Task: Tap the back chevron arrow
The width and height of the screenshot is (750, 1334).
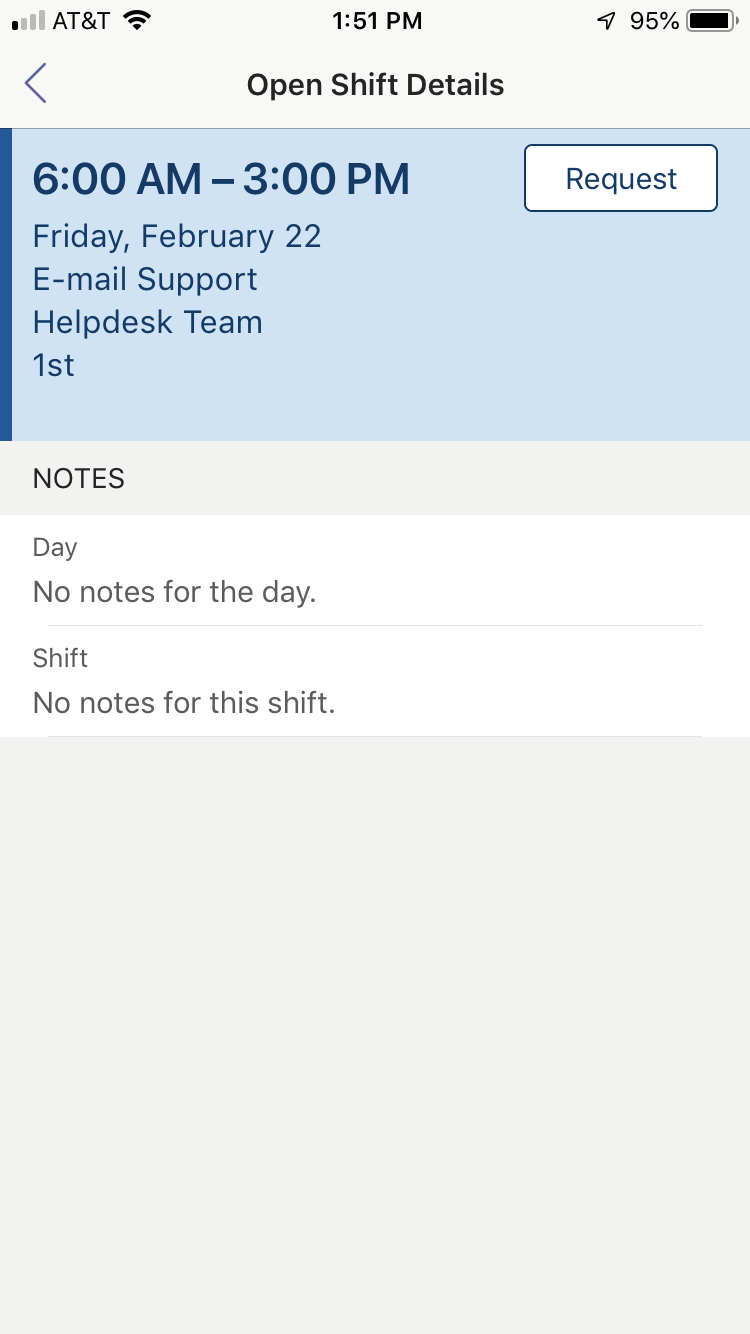Action: point(36,84)
